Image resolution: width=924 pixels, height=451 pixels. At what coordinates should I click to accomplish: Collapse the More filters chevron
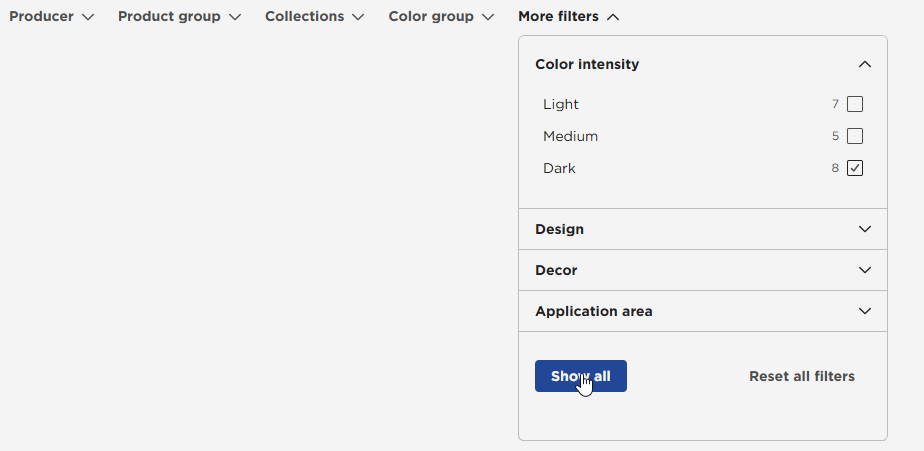(x=613, y=17)
